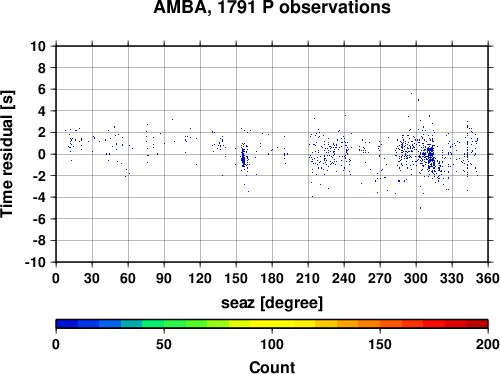
Task: Click the seaz [degree] axis label
Action: point(272,303)
